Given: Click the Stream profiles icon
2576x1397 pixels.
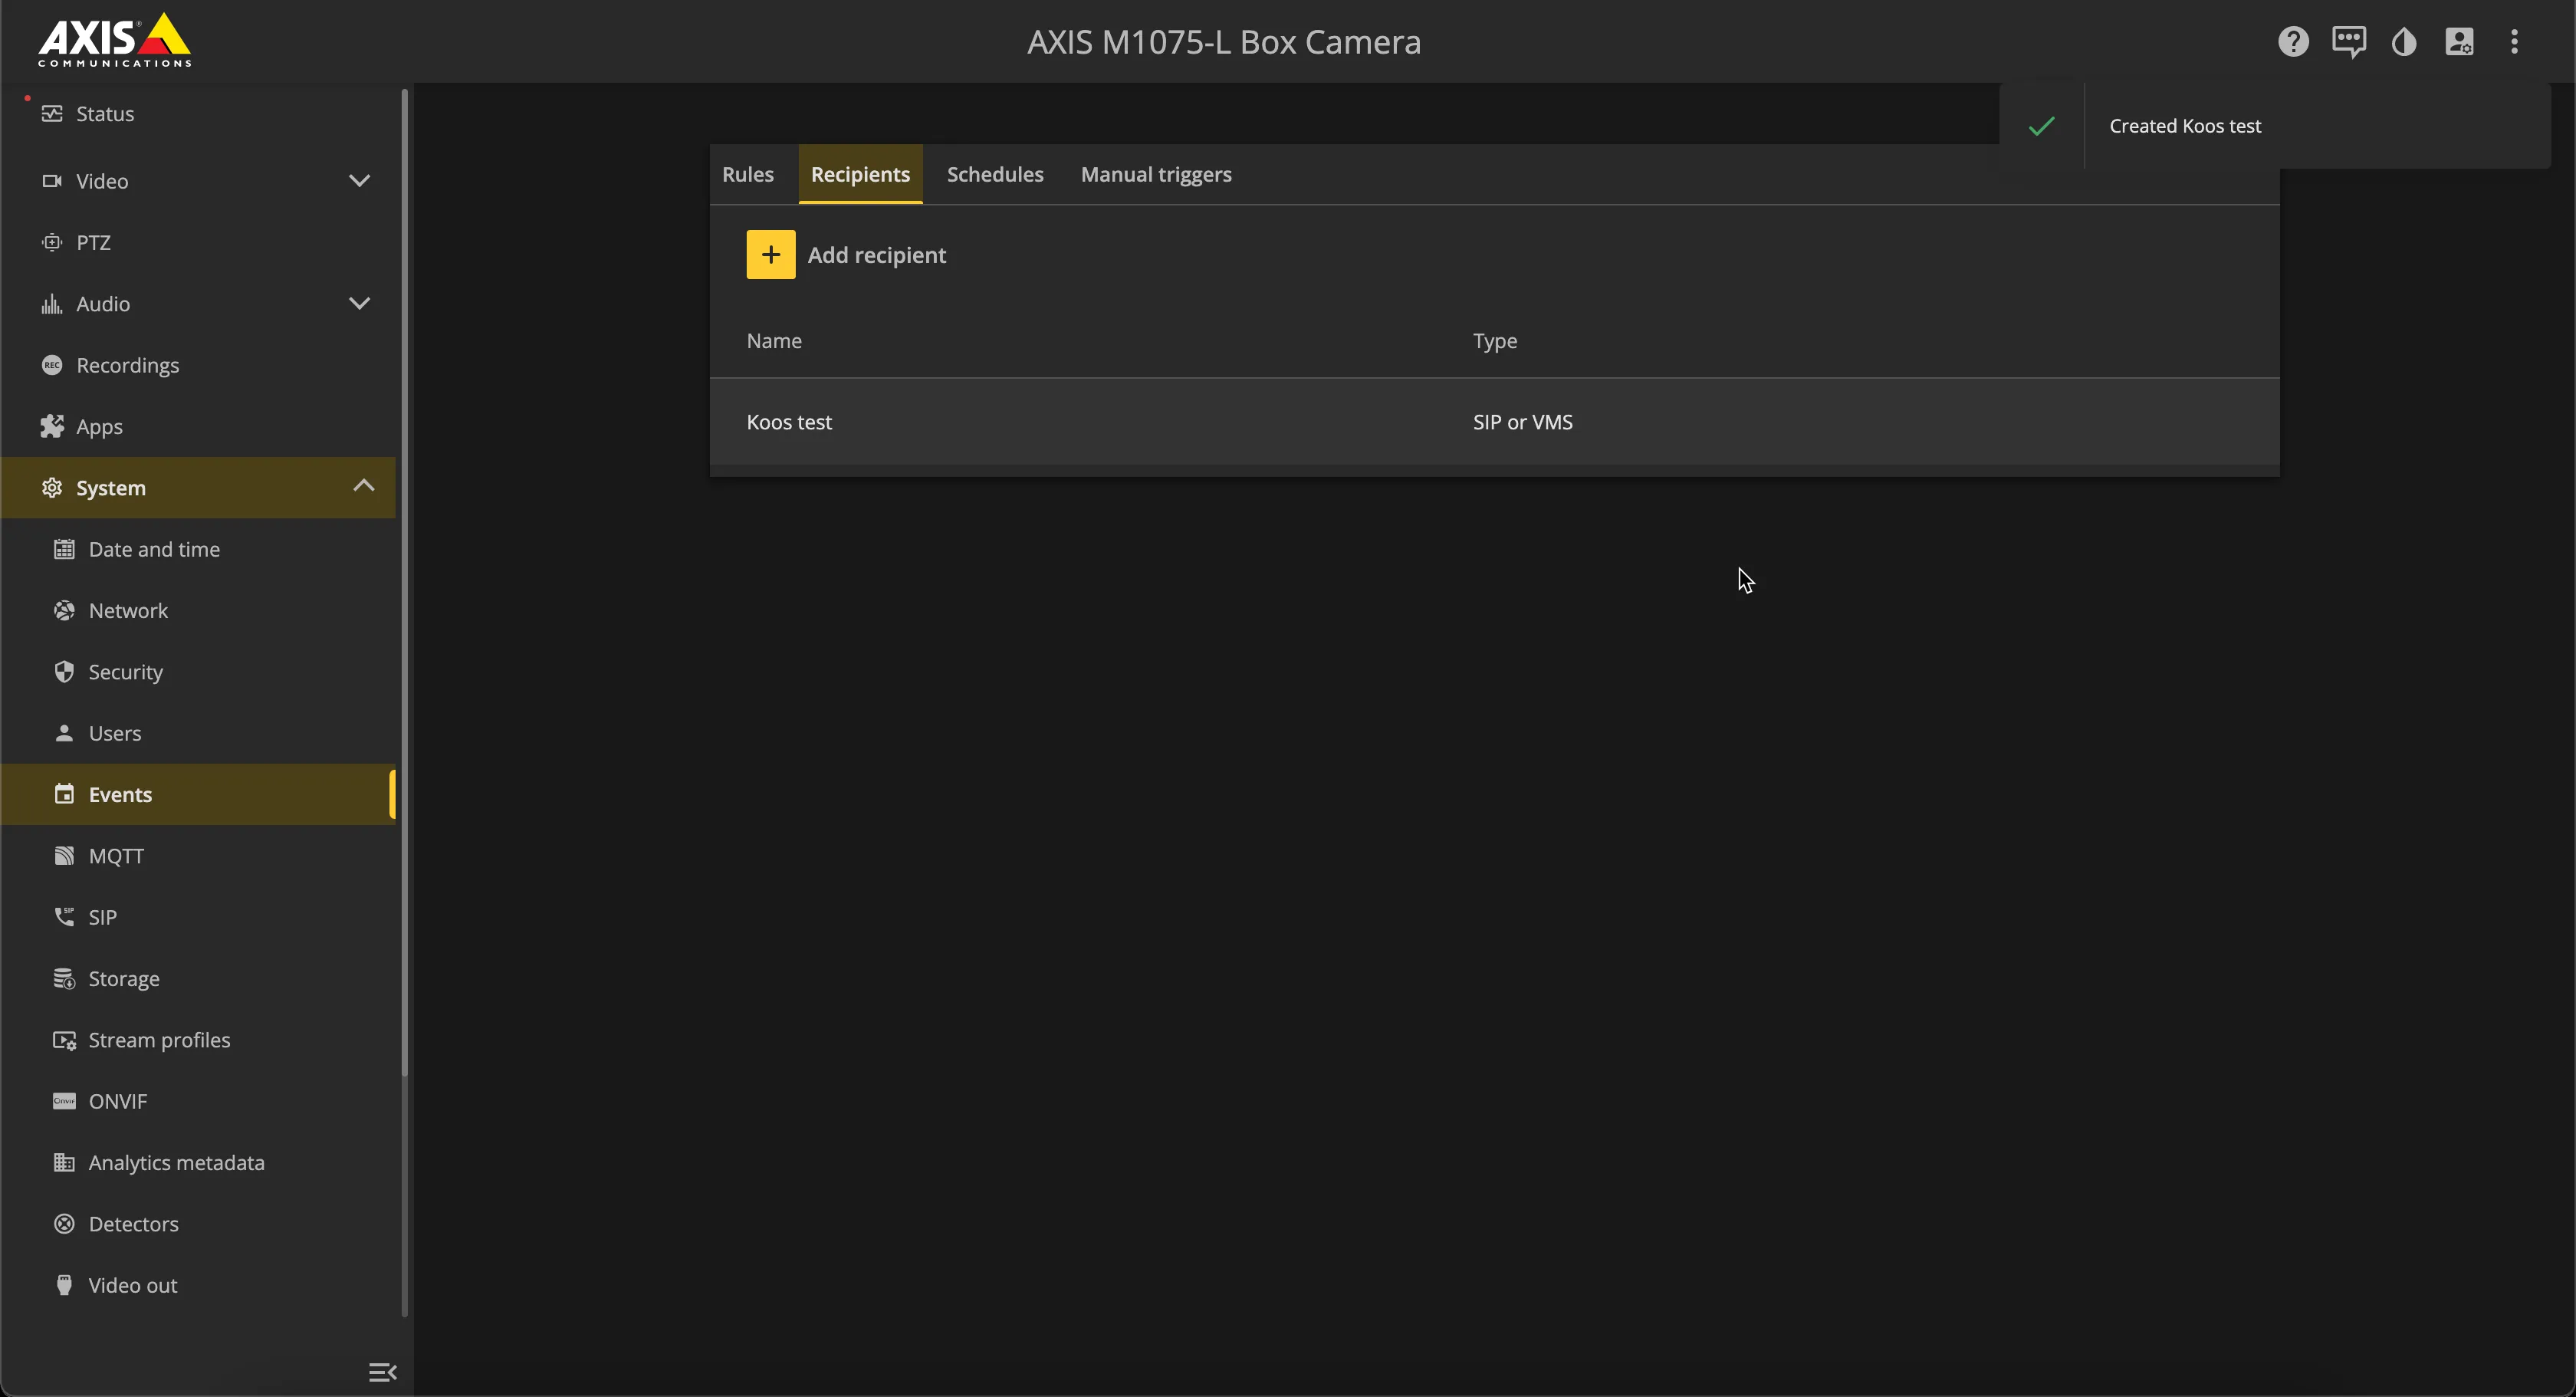Looking at the screenshot, I should [x=64, y=1040].
